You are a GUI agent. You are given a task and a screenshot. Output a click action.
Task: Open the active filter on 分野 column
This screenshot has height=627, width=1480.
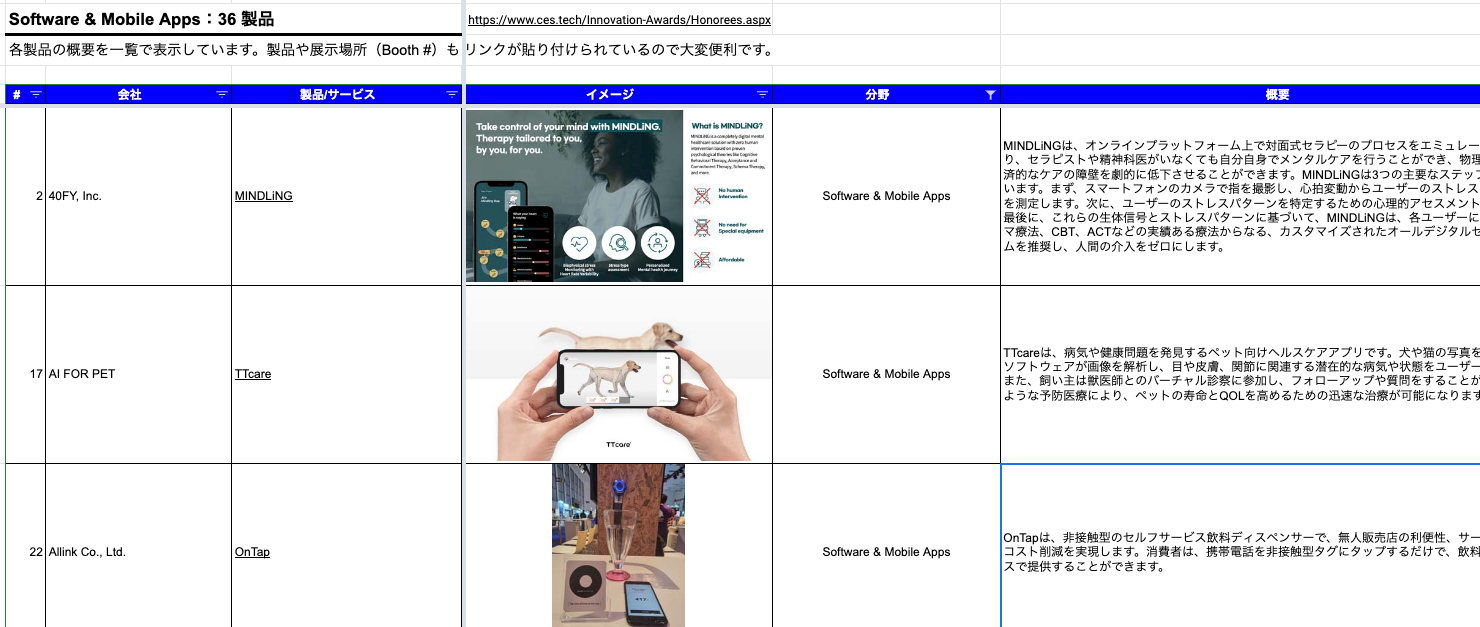pos(990,95)
